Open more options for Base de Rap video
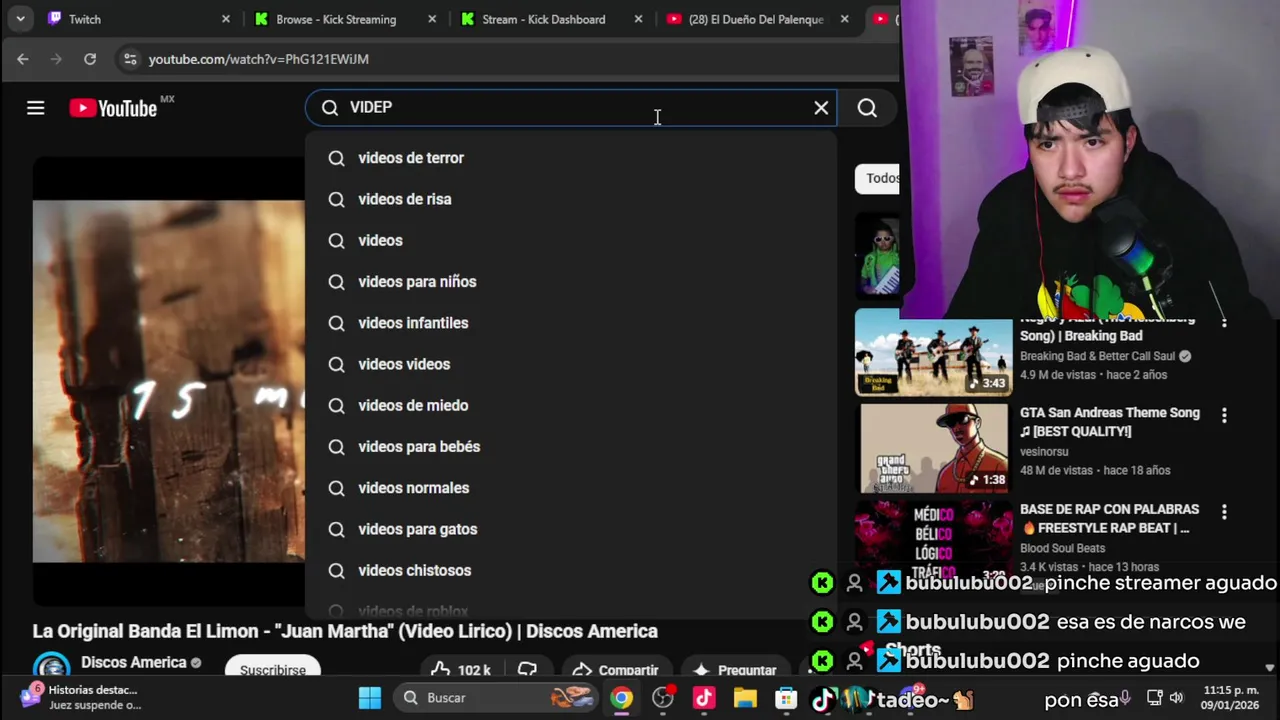1280x720 pixels. 1224,512
